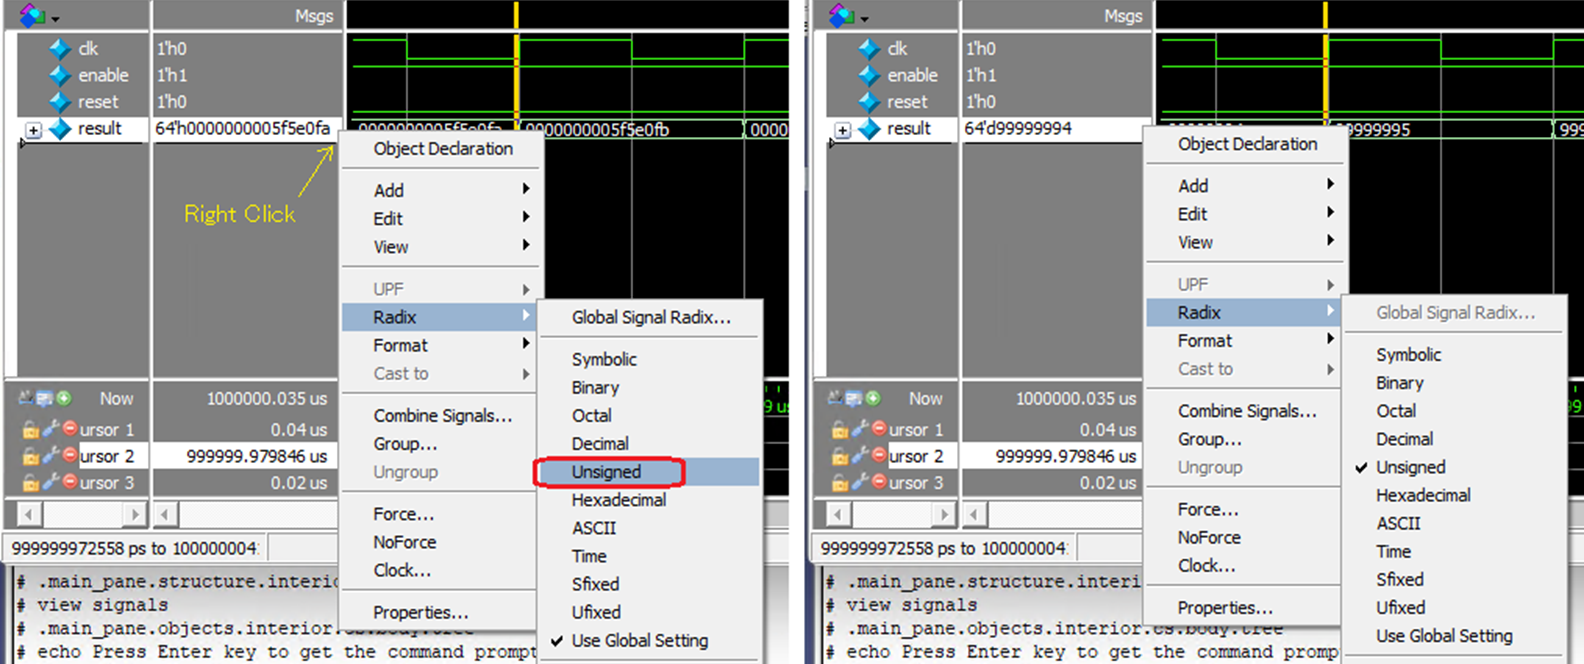Open dropdown arrow beside wave icon in left window
1584x664 pixels.
(56, 18)
